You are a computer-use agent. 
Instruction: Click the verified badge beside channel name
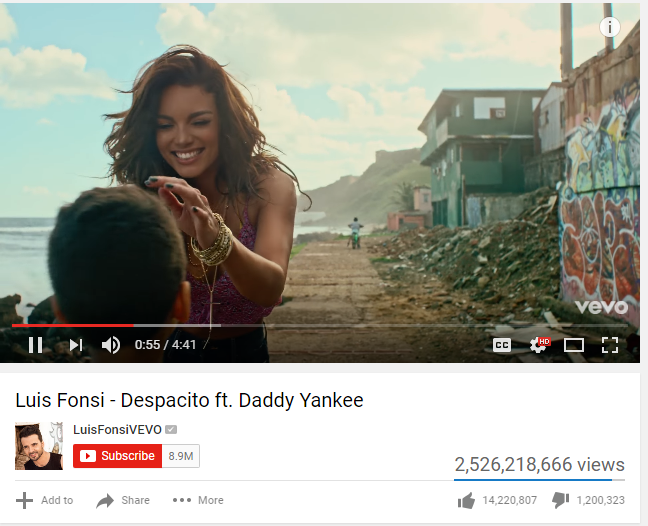pyautogui.click(x=171, y=430)
